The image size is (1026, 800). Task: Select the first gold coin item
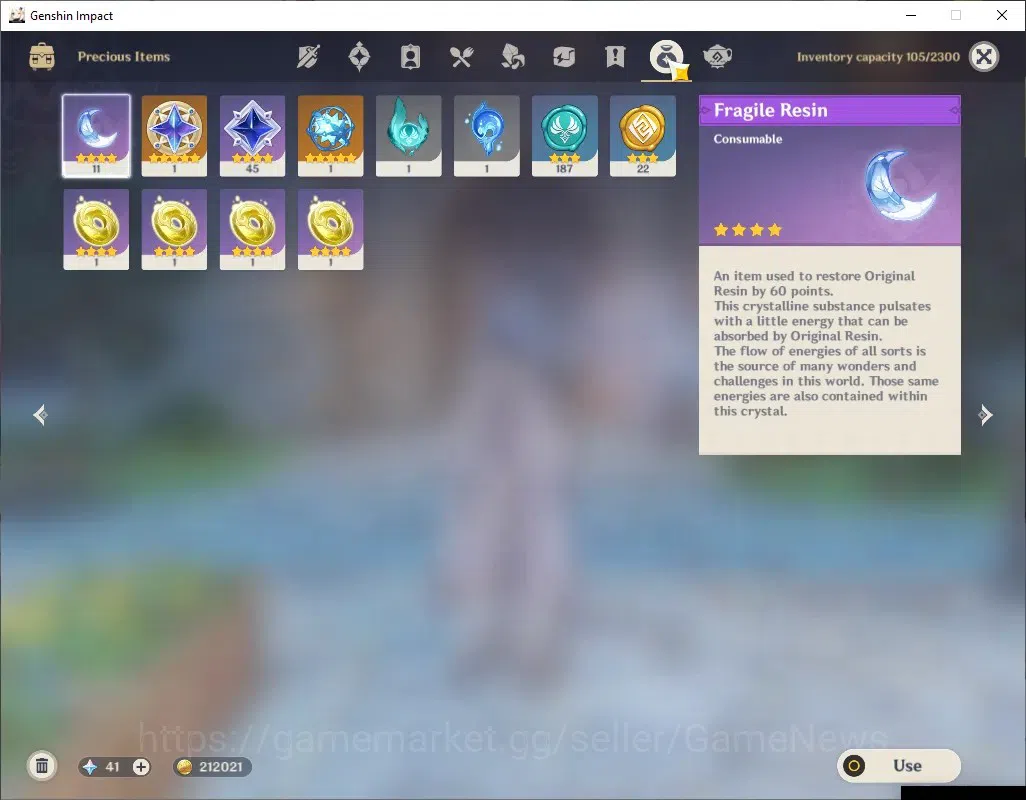[x=96, y=230]
